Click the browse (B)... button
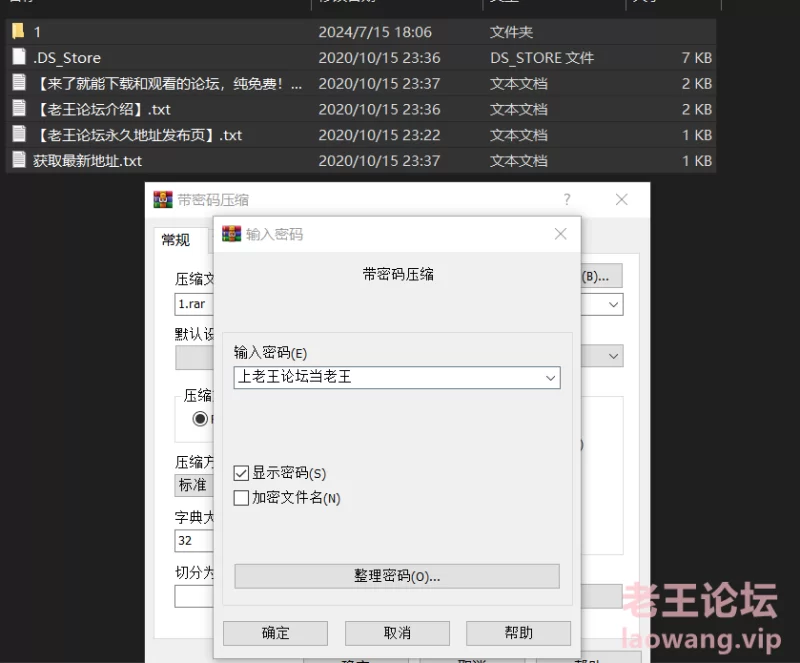800x663 pixels. pos(601,276)
